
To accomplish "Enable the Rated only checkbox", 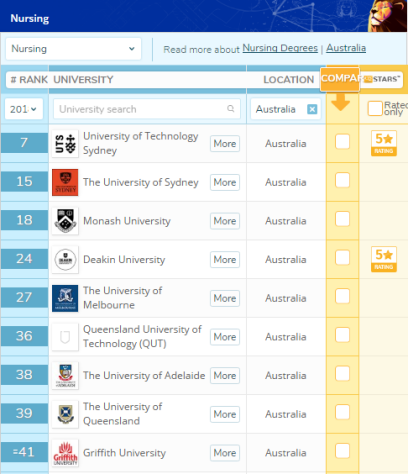I will pyautogui.click(x=375, y=109).
